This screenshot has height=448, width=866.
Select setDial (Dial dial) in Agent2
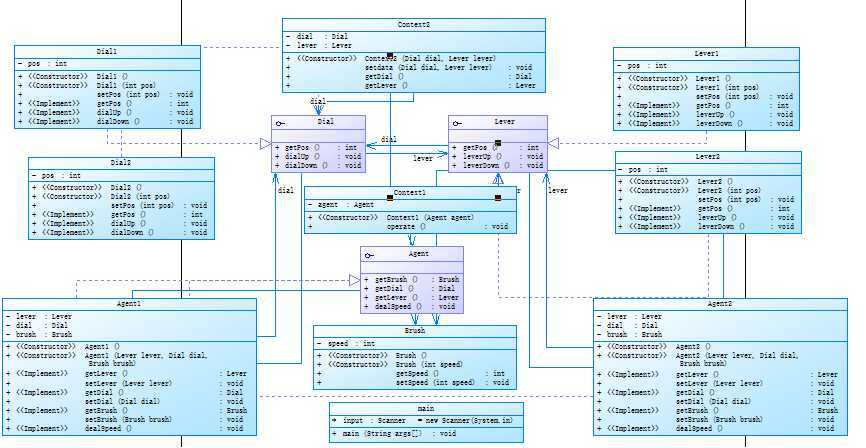713,401
